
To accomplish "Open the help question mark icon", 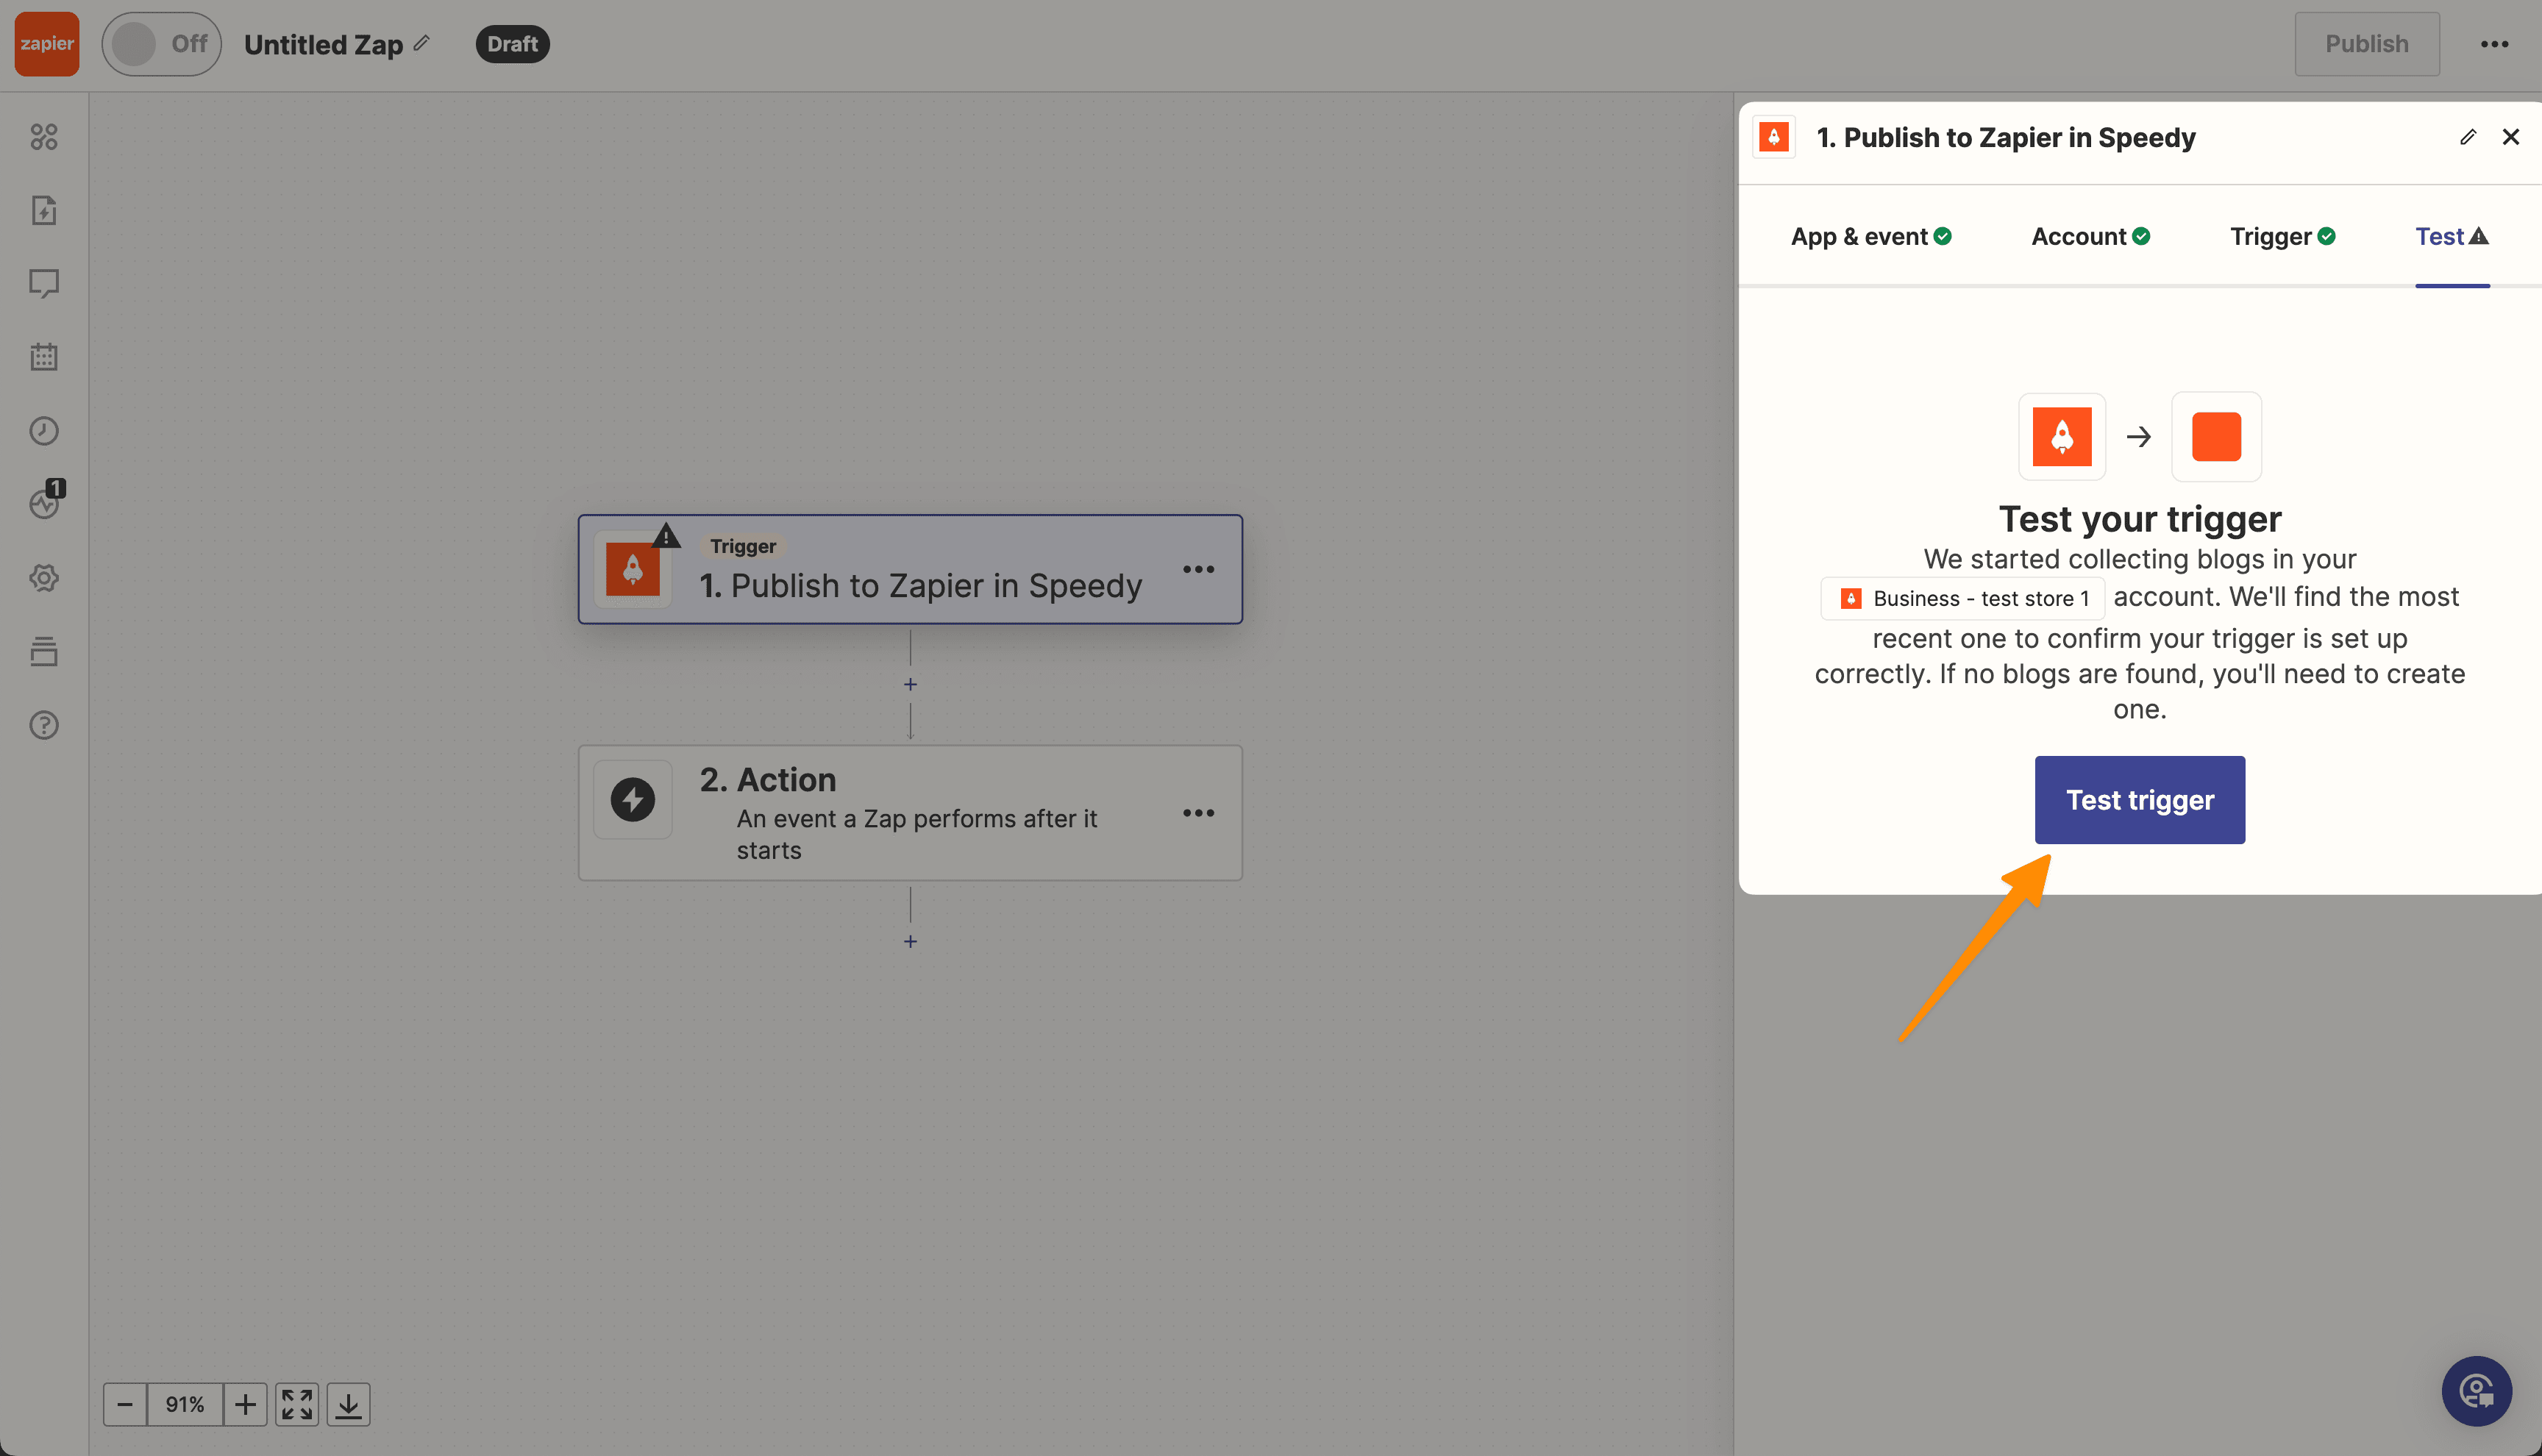I will [44, 725].
